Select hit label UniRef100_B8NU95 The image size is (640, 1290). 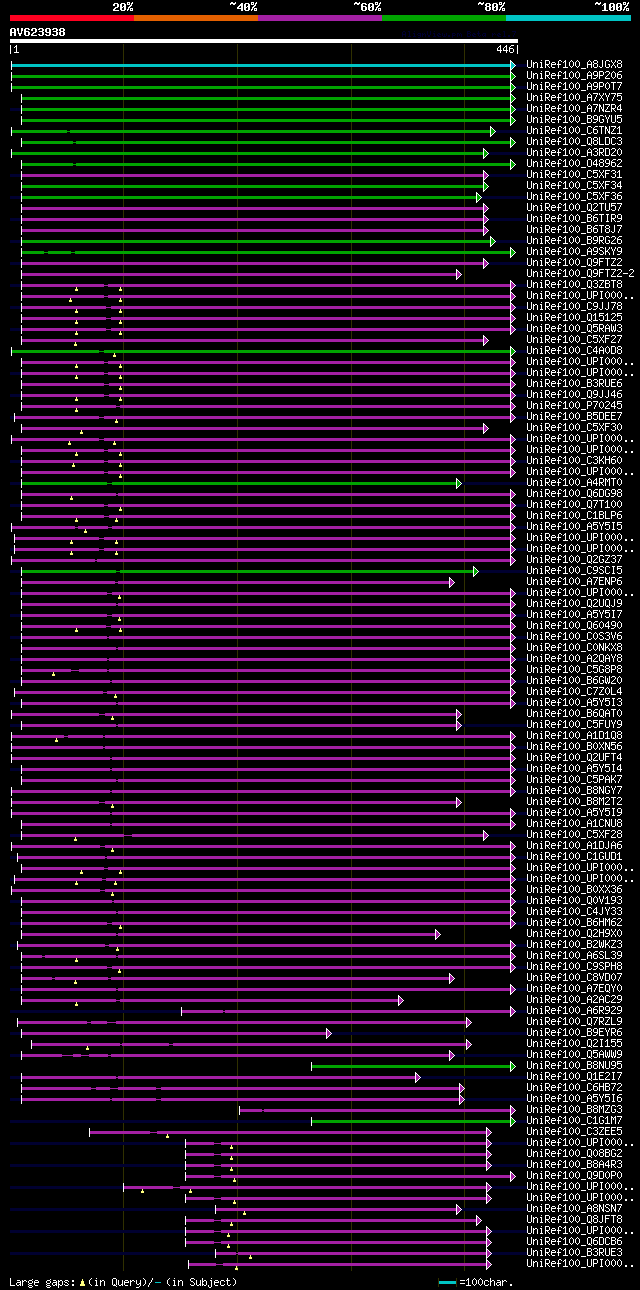tap(574, 1065)
